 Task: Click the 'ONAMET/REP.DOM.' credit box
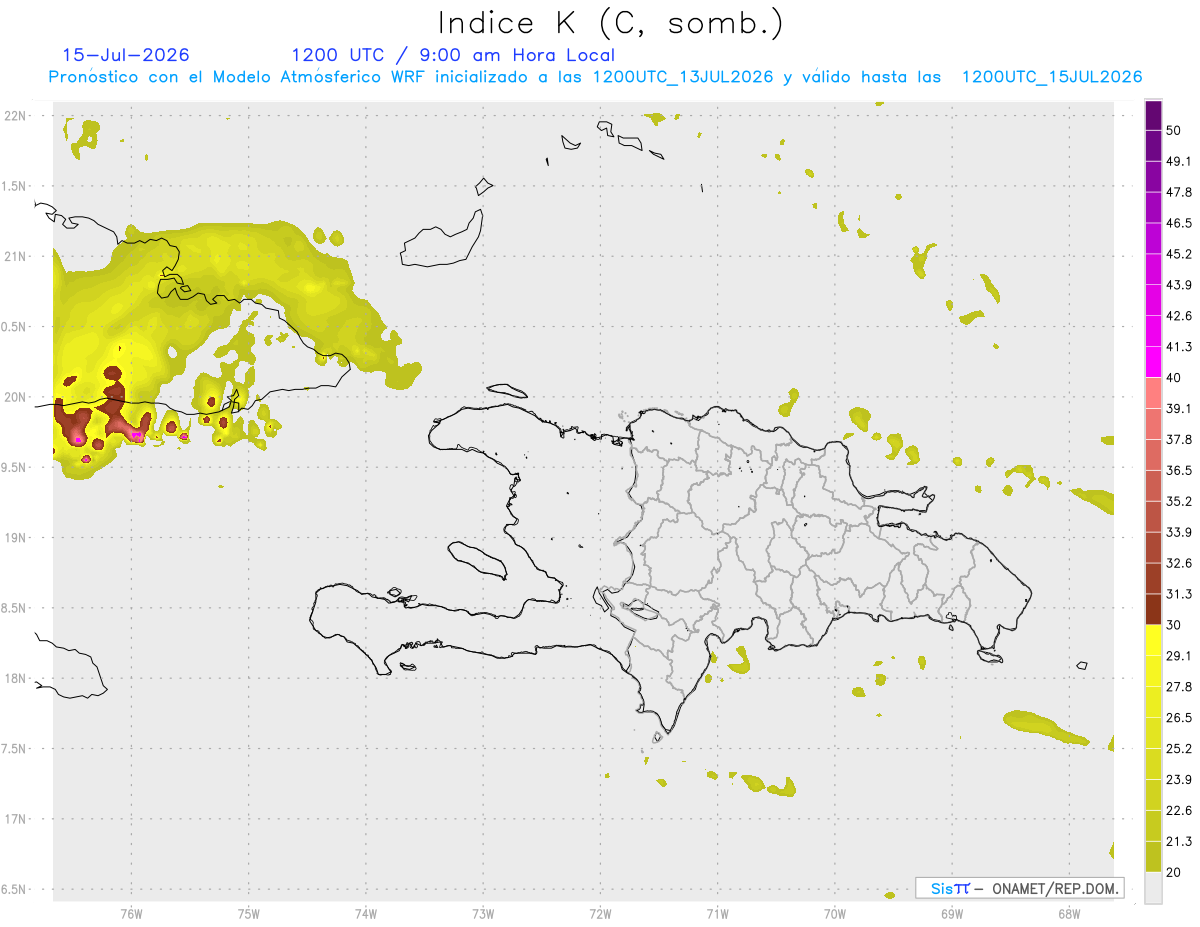(1020, 888)
